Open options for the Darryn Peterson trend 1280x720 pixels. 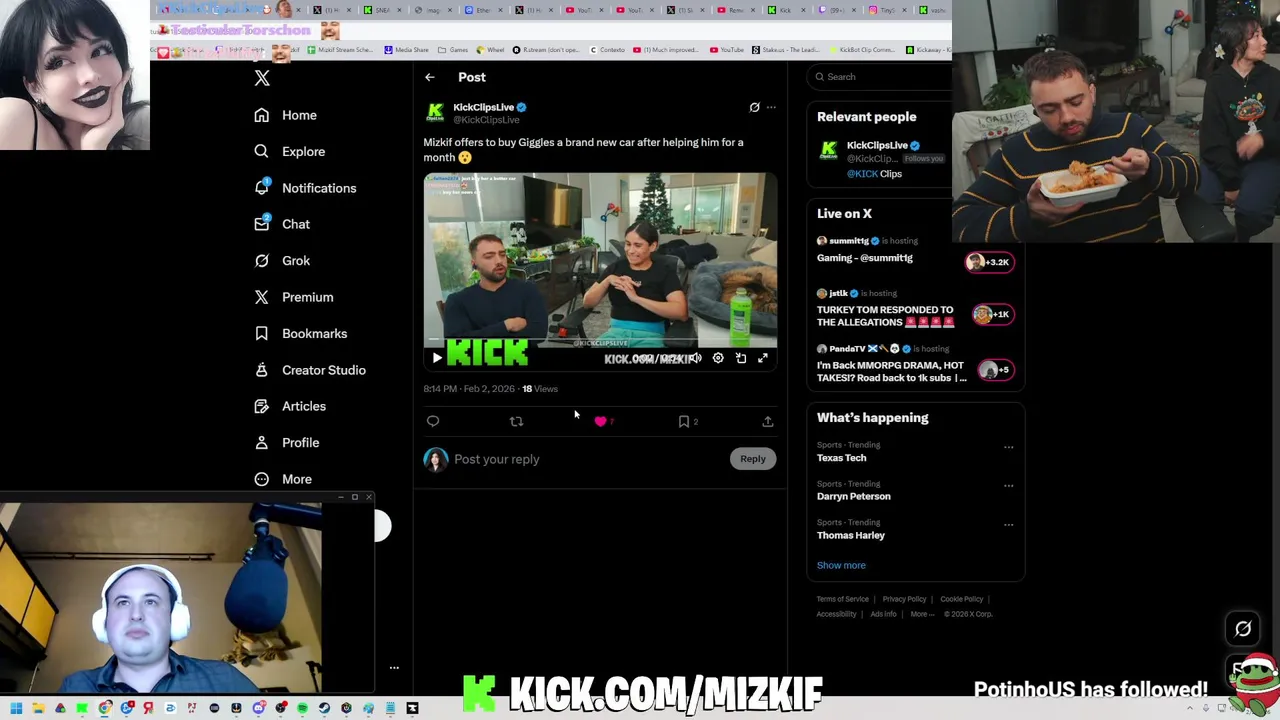[1008, 486]
